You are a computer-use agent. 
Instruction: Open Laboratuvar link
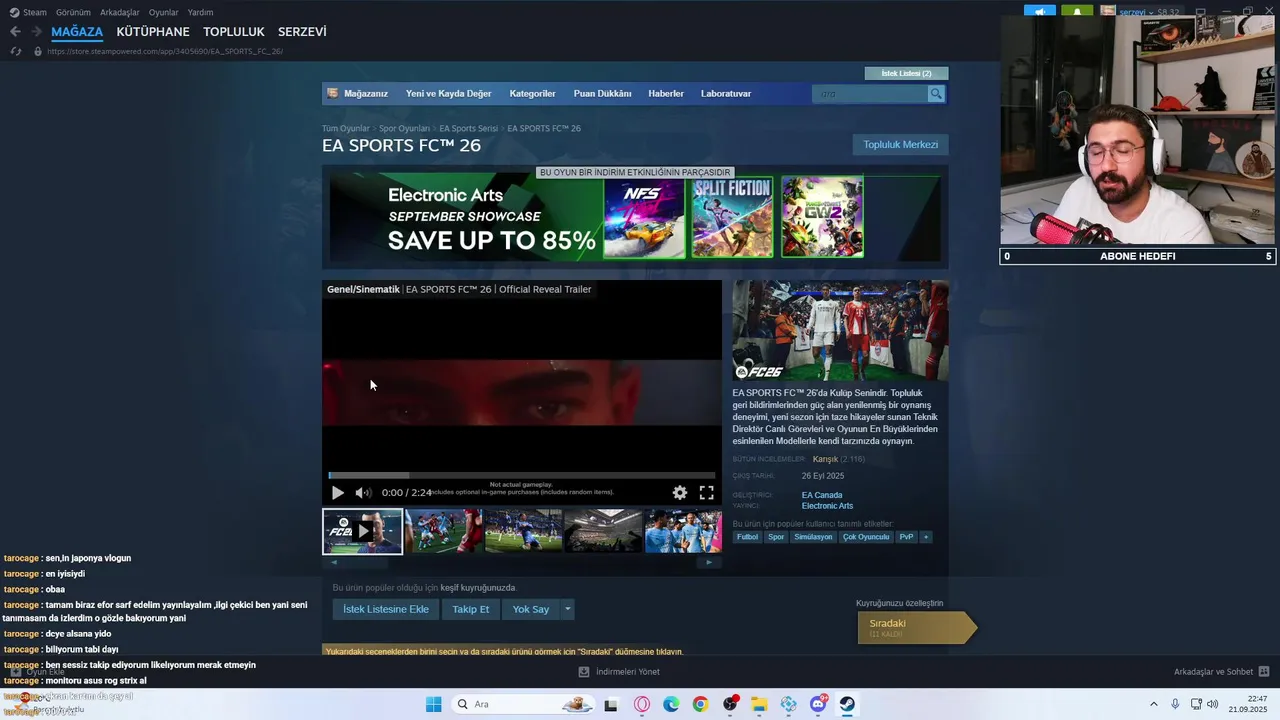(726, 94)
